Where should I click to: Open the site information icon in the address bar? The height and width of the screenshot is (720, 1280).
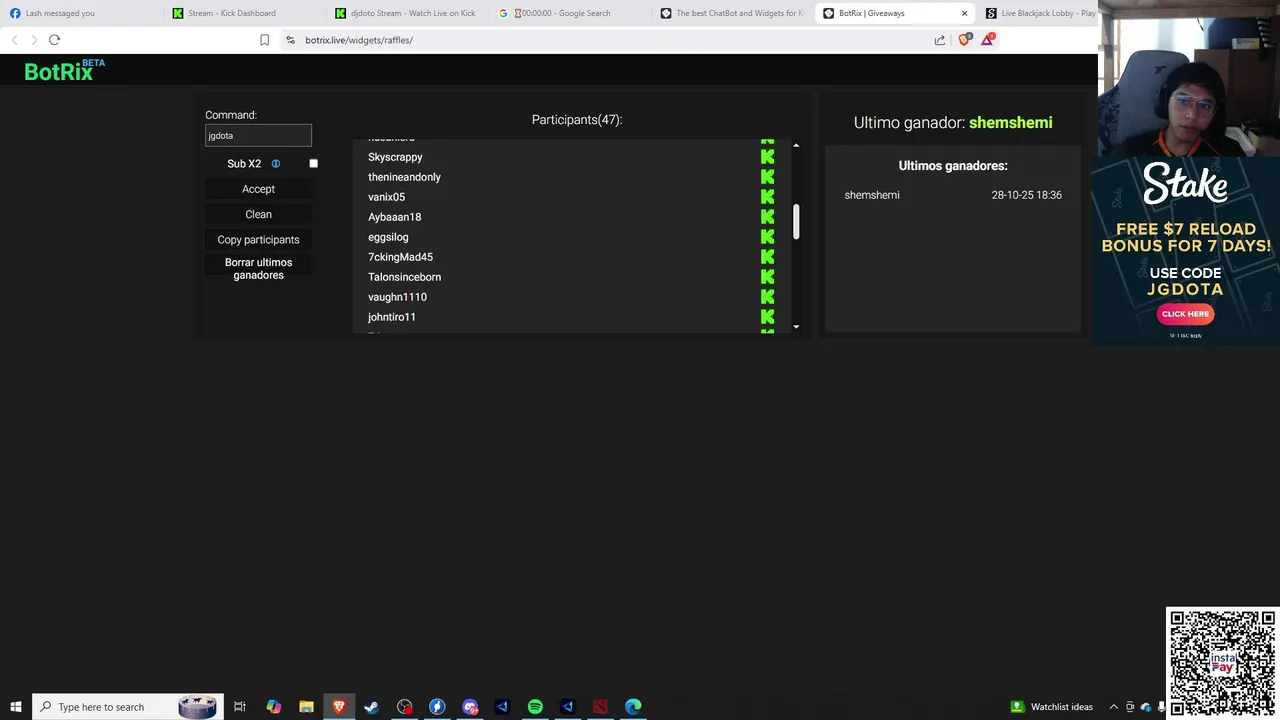[x=290, y=40]
